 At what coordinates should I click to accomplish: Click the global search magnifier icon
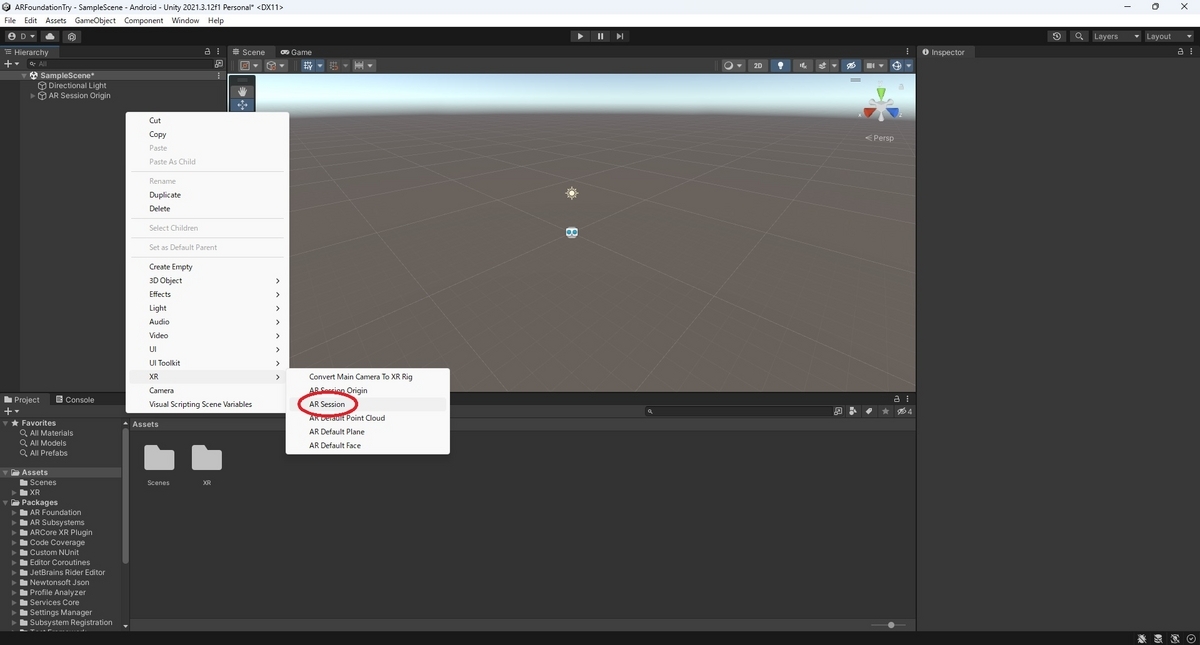click(x=1080, y=36)
